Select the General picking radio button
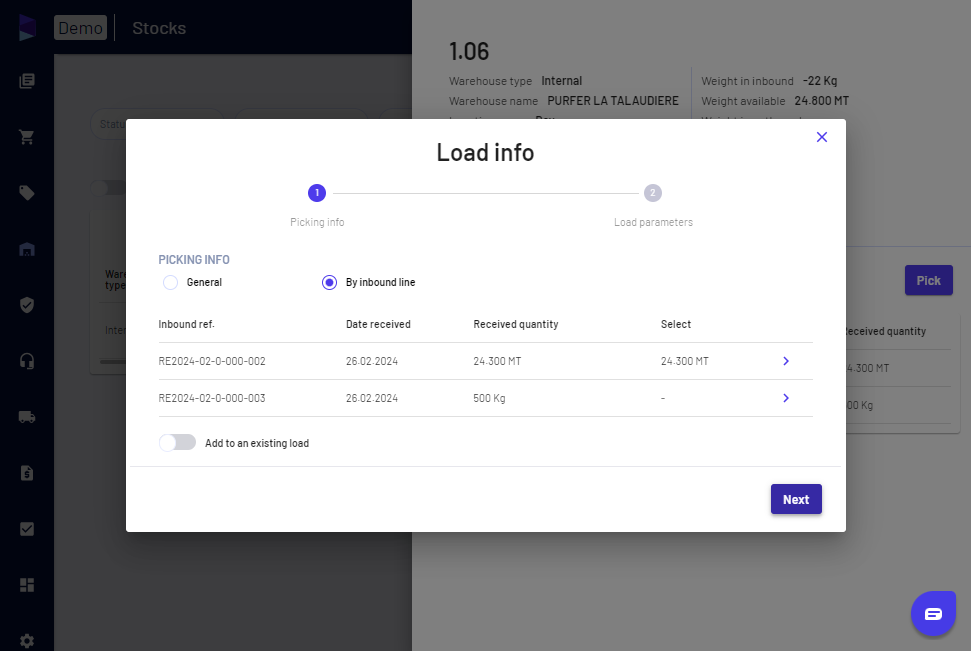971x651 pixels. click(170, 282)
